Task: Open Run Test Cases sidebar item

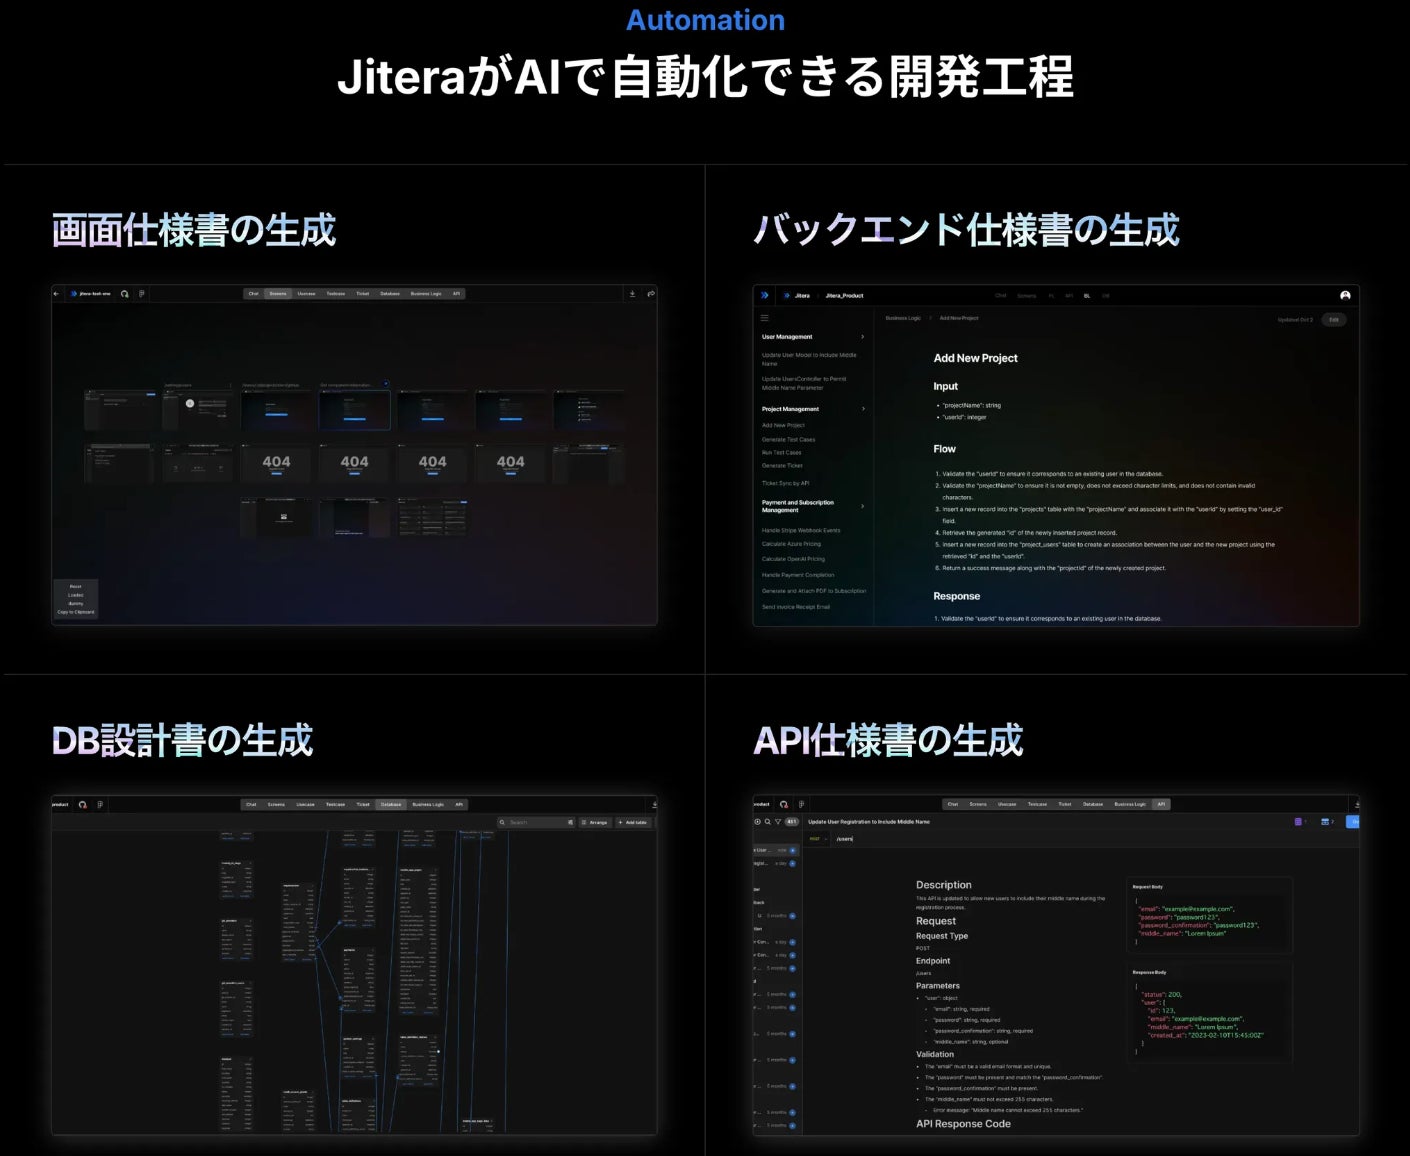Action: pyautogui.click(x=781, y=452)
